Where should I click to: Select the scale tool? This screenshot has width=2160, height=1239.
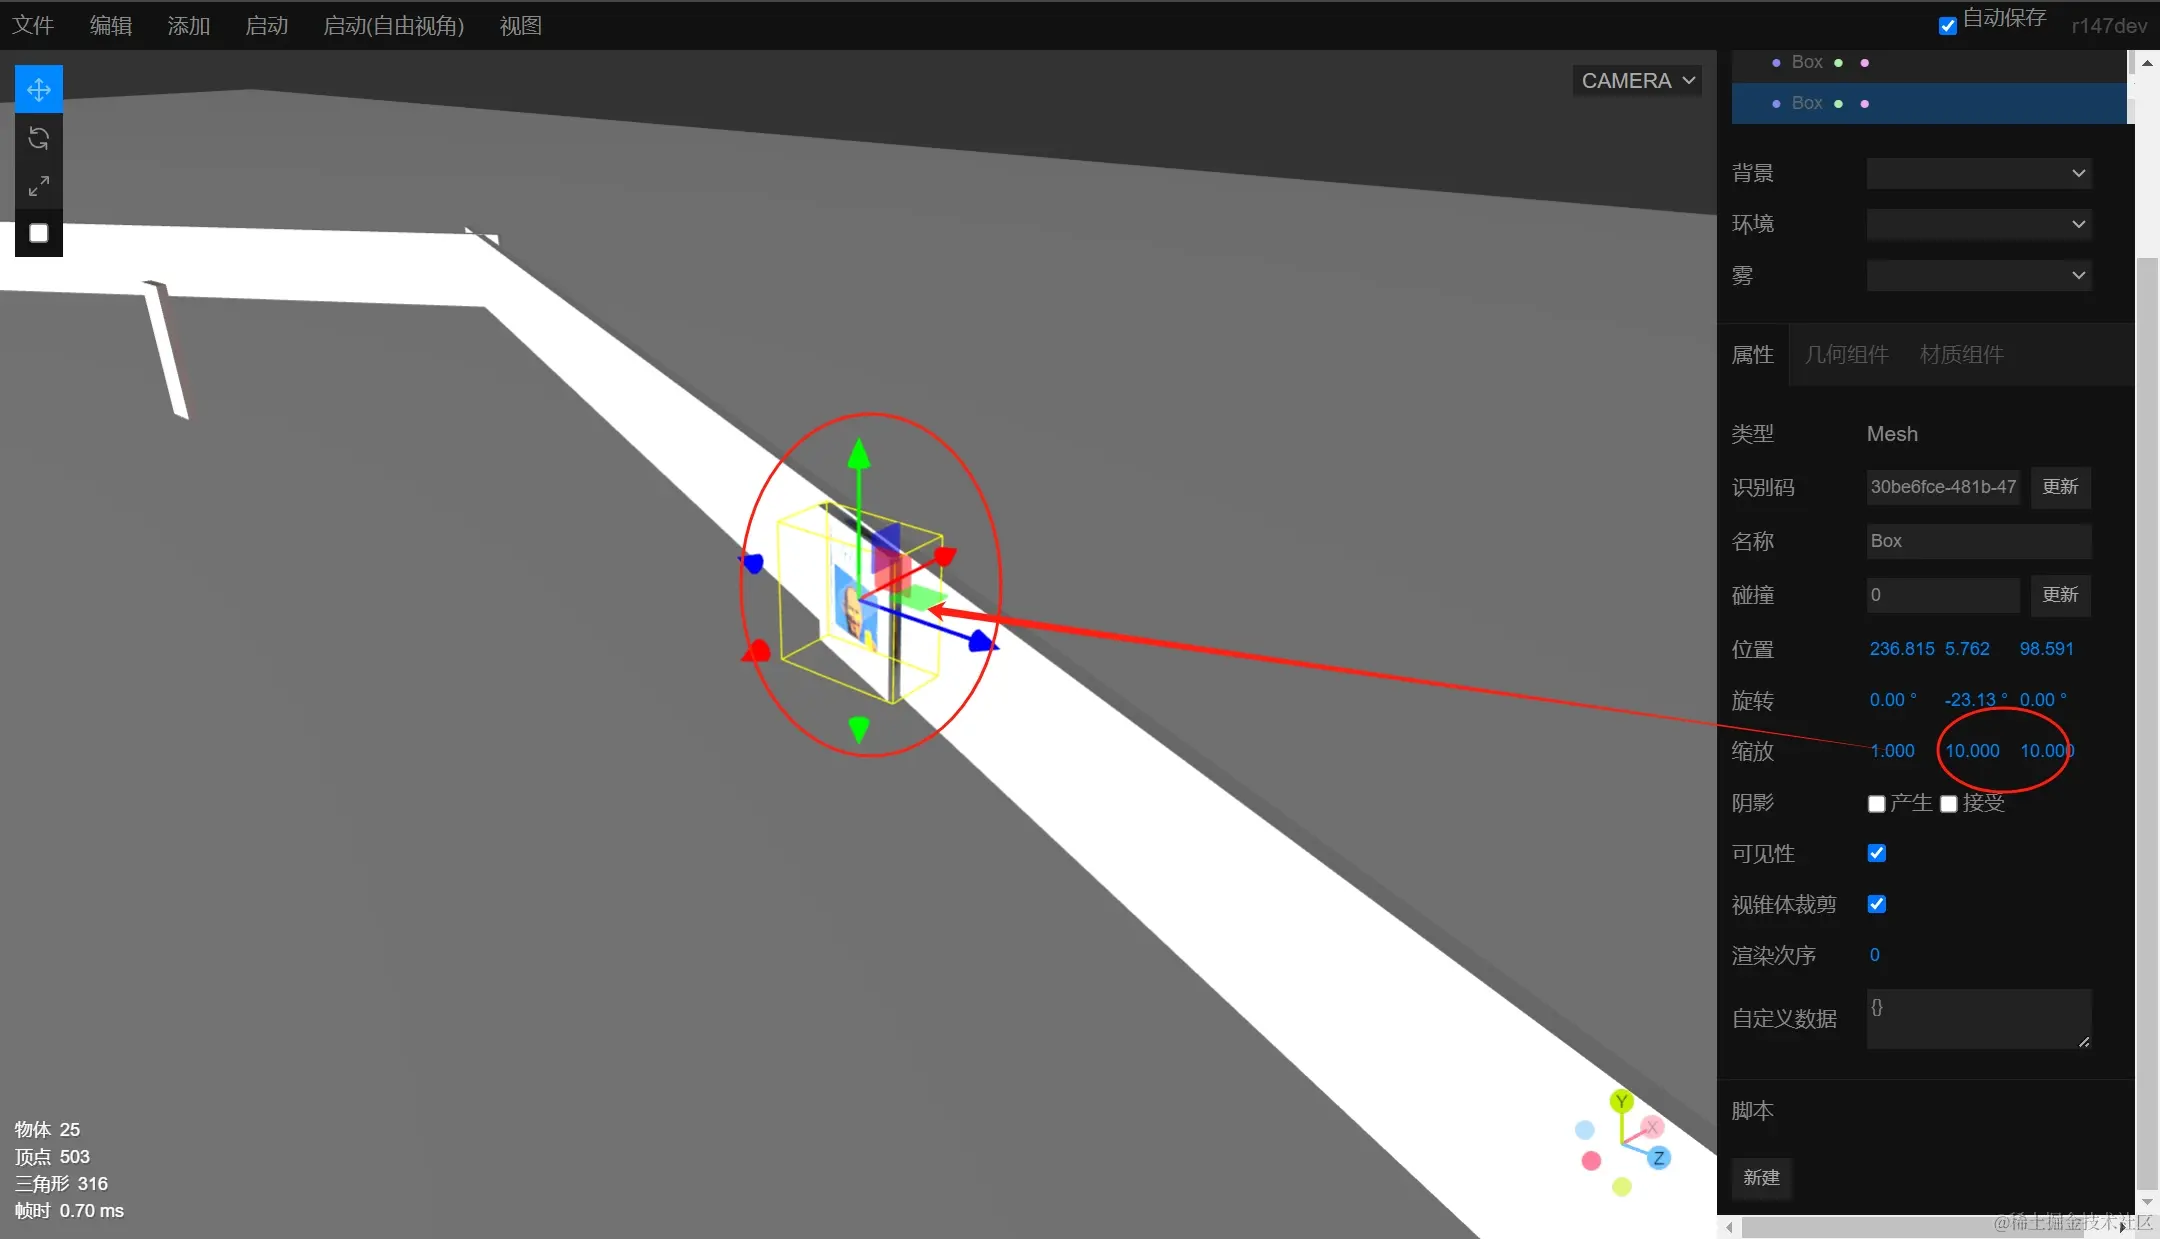(39, 186)
